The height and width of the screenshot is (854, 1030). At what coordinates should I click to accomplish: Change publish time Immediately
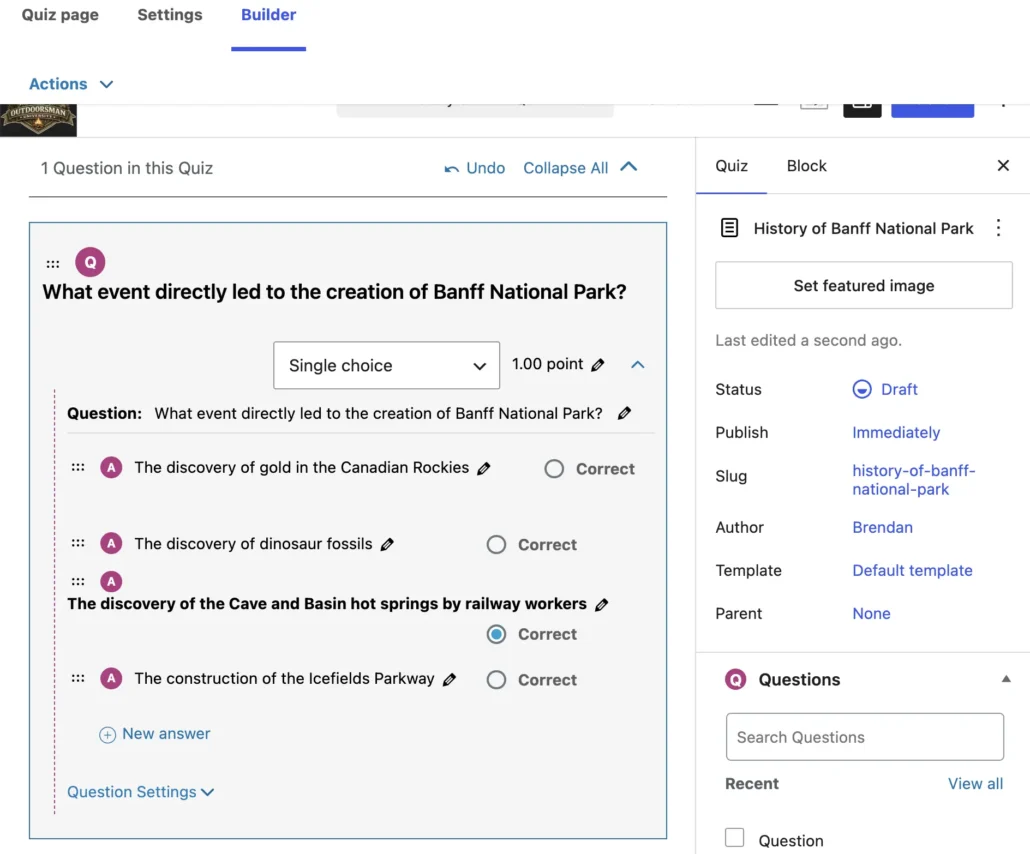point(896,433)
